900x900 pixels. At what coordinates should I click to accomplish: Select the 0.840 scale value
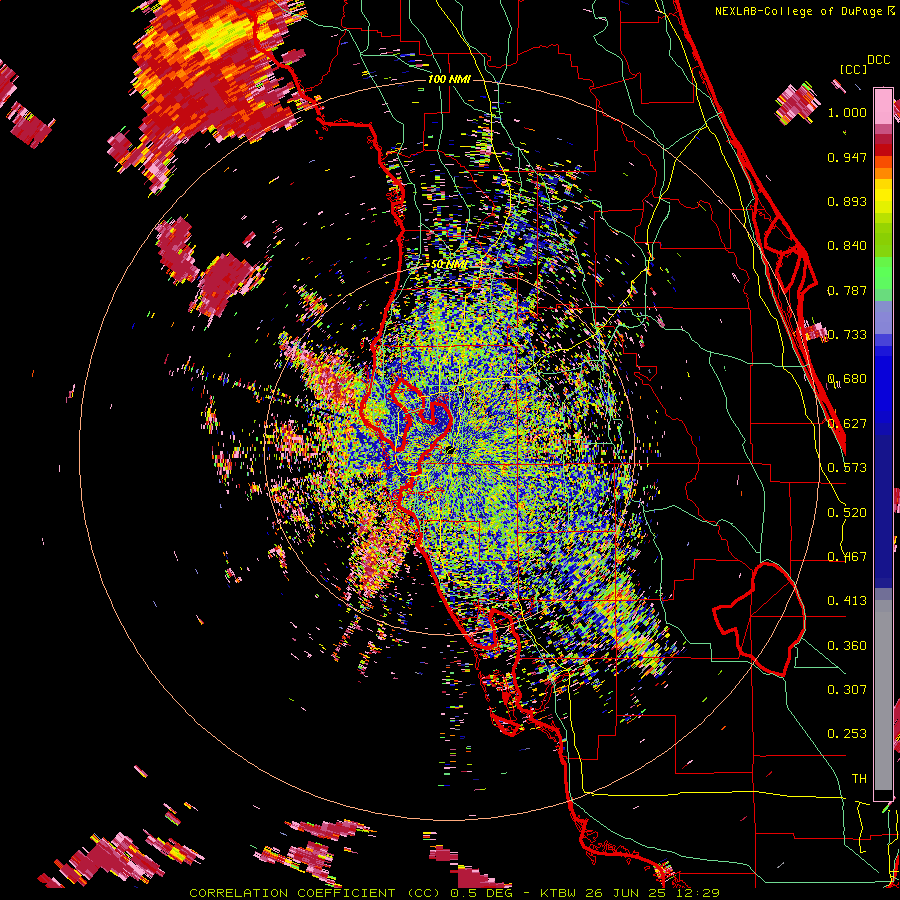[847, 246]
